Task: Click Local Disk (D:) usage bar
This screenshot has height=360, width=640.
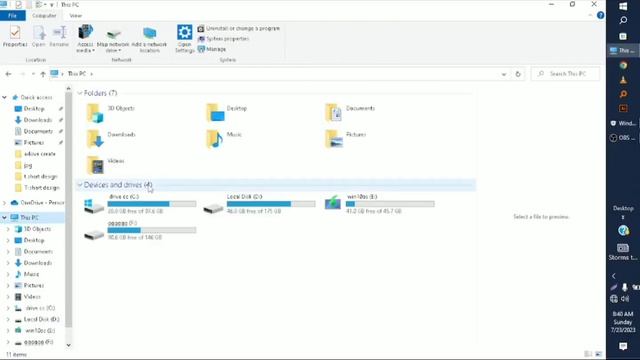Action: pyautogui.click(x=271, y=204)
